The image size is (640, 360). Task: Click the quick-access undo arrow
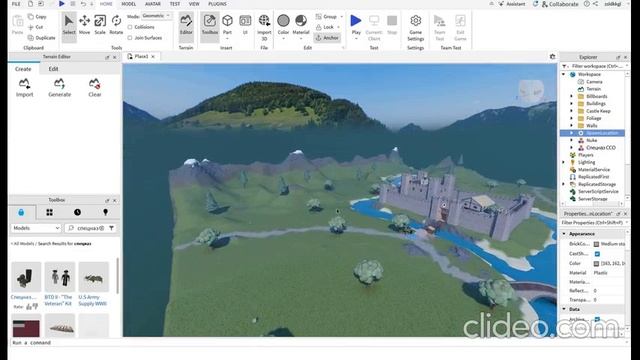pyautogui.click(x=83, y=4)
